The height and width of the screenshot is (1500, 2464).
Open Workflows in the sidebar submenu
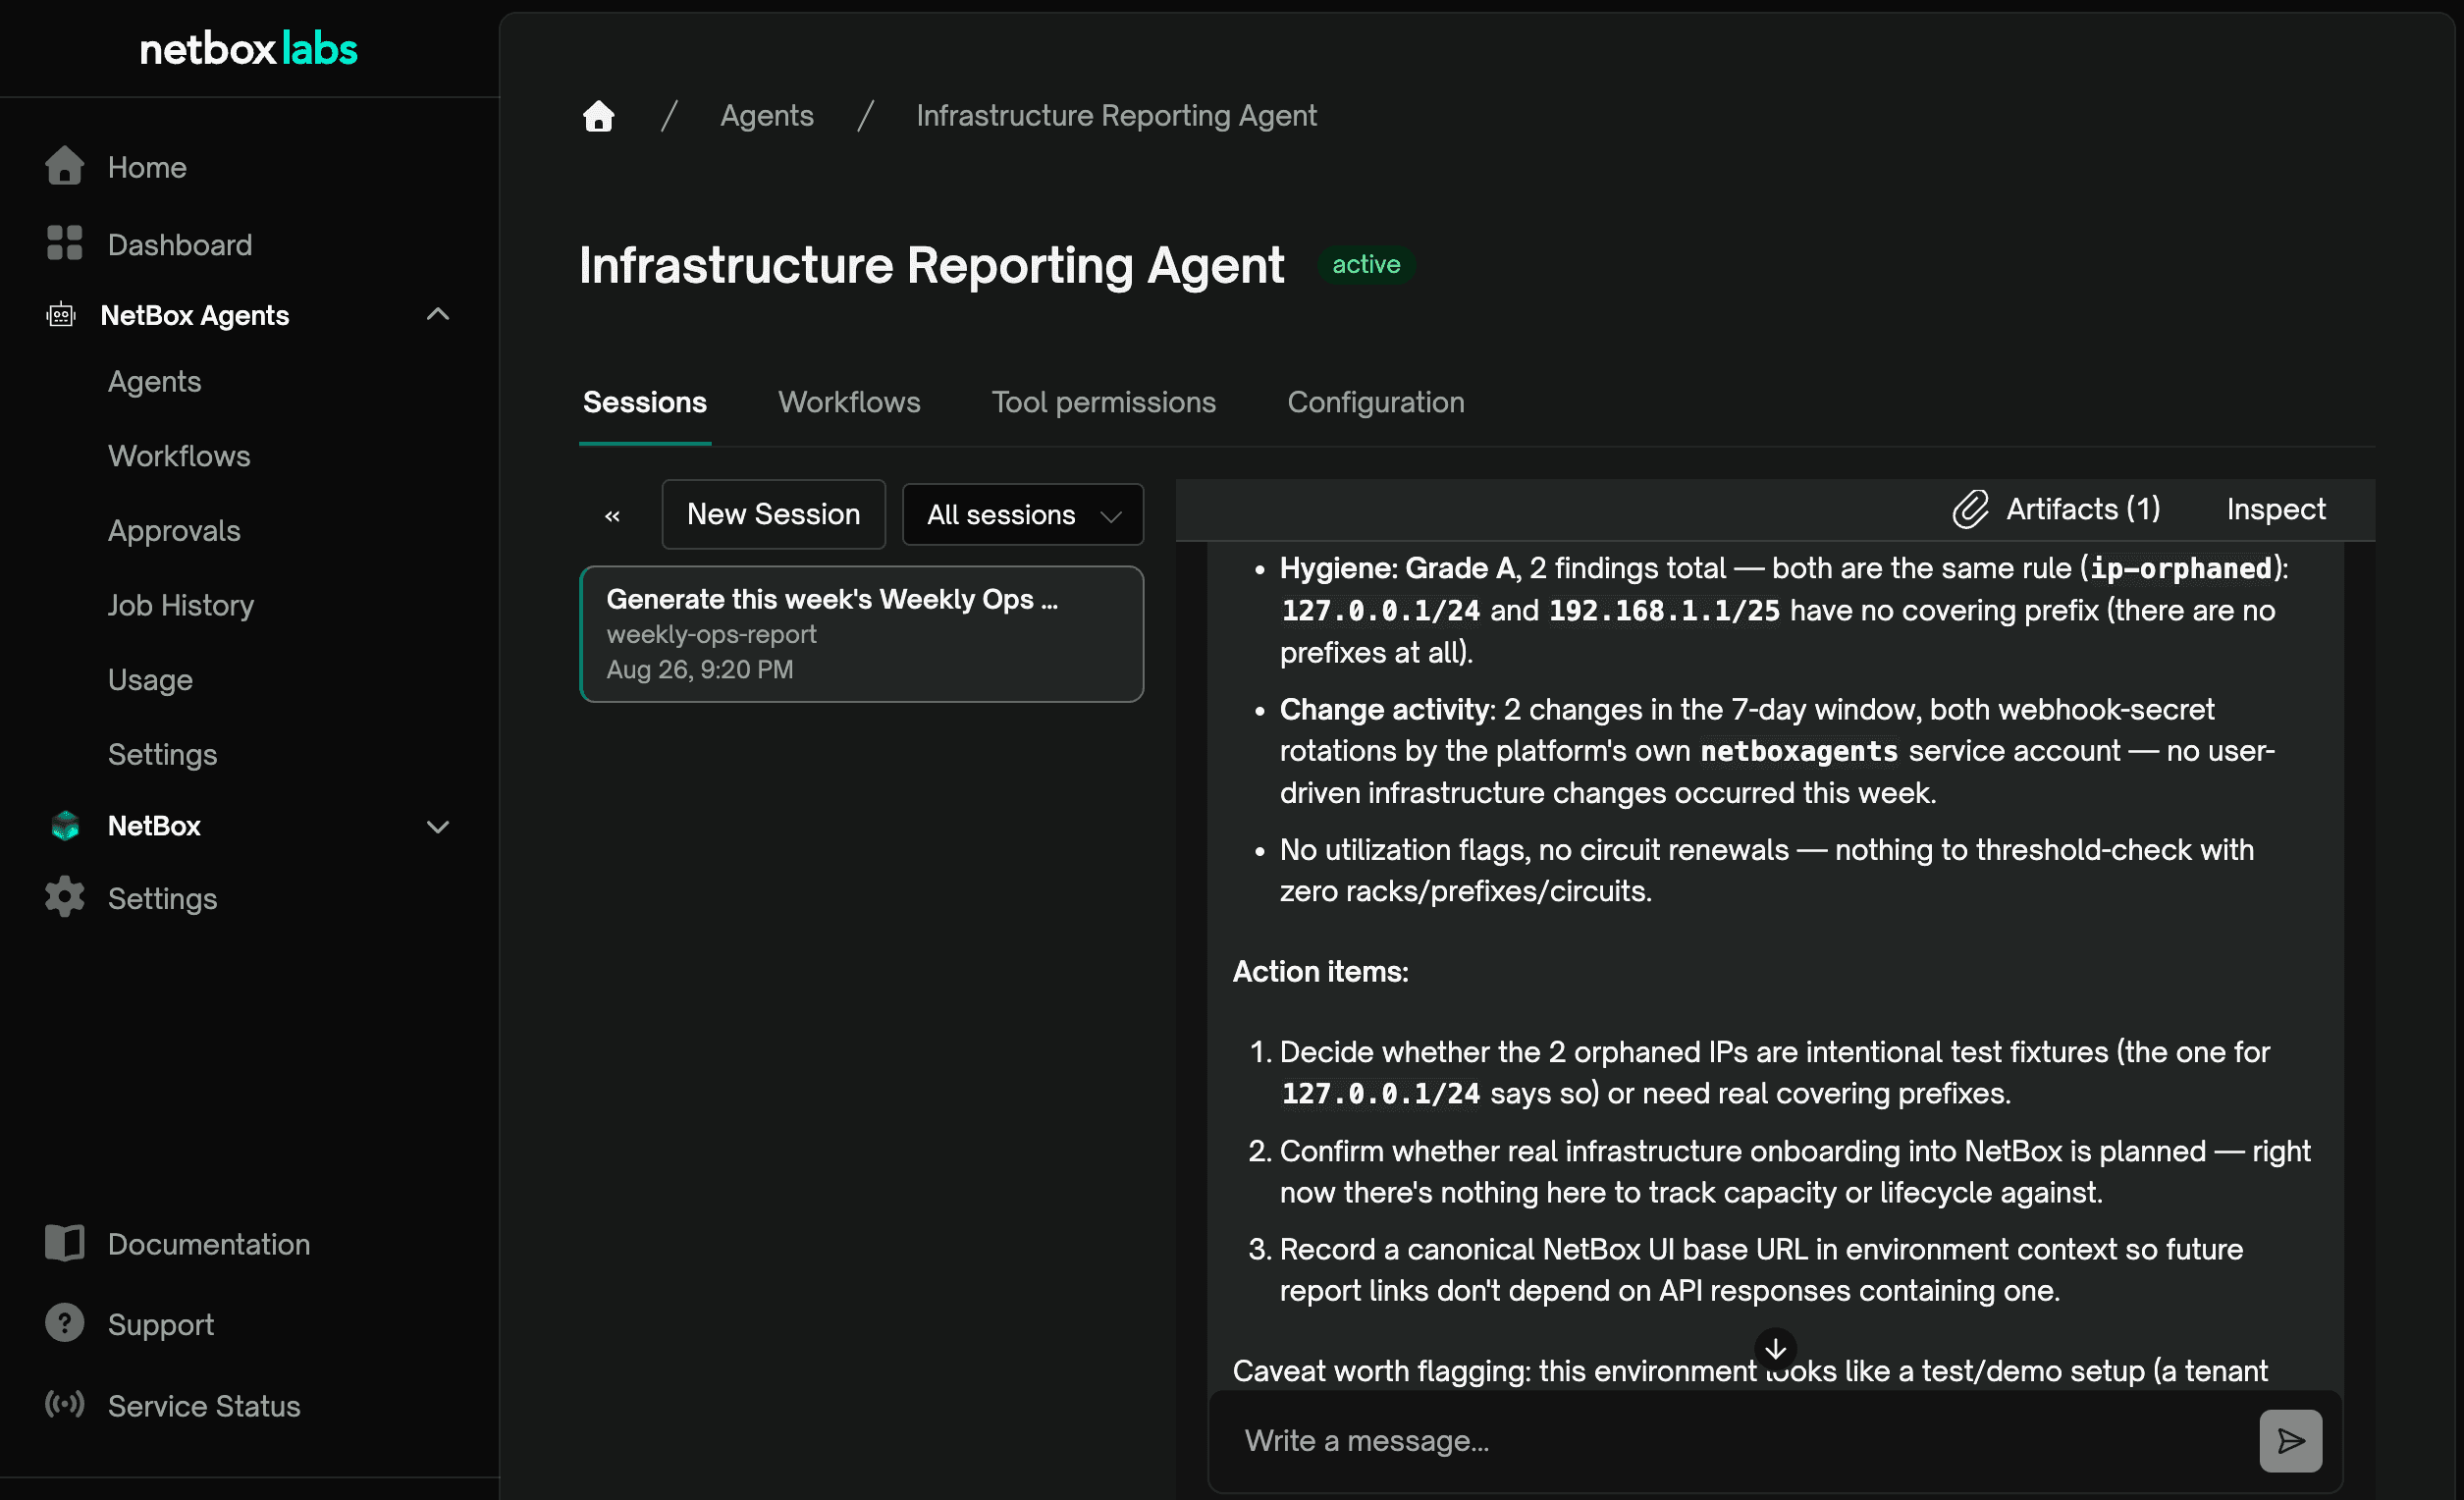pyautogui.click(x=179, y=456)
